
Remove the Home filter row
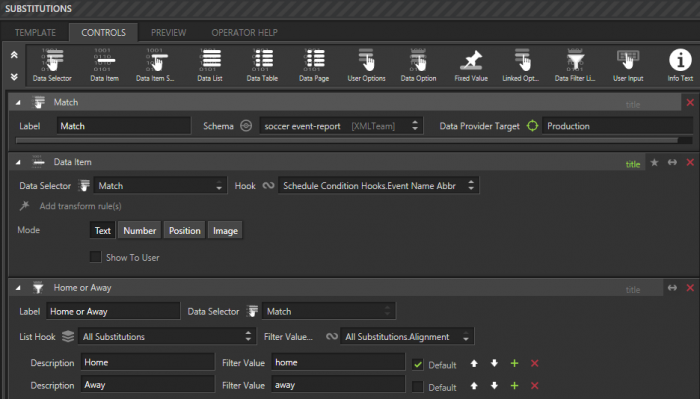point(534,363)
